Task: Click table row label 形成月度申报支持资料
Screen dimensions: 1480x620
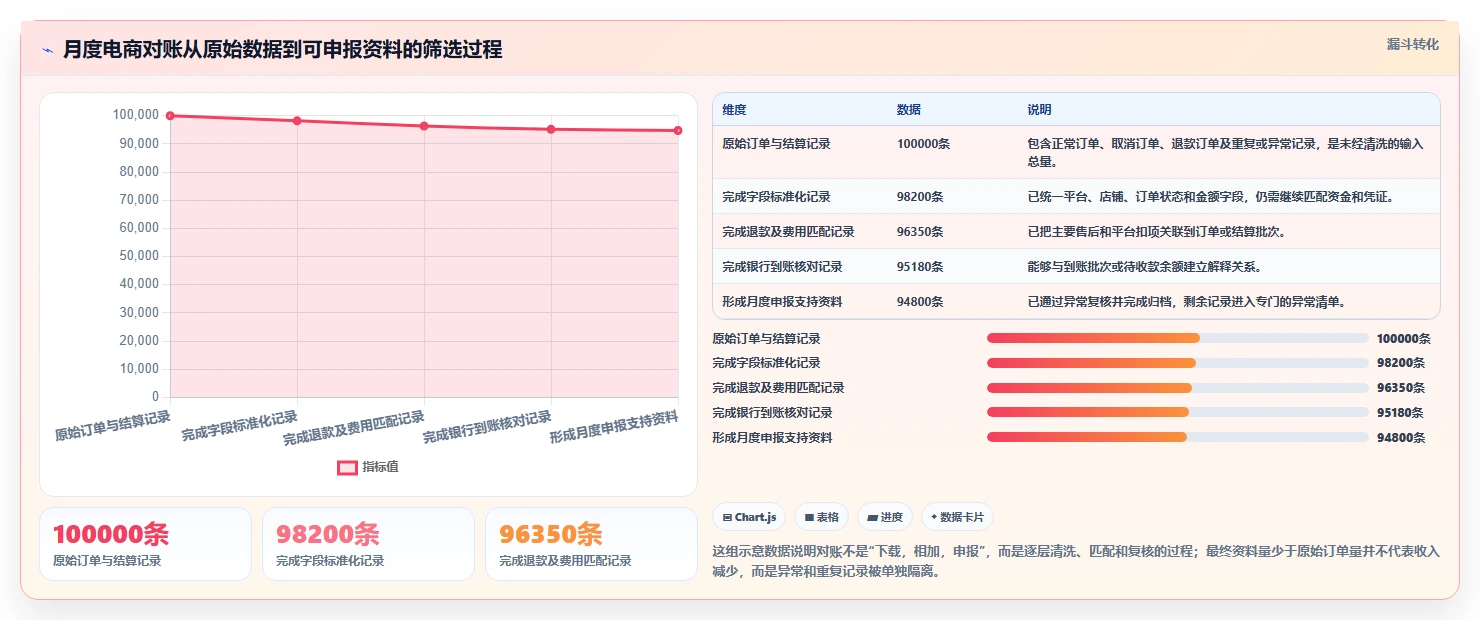Action: point(782,302)
